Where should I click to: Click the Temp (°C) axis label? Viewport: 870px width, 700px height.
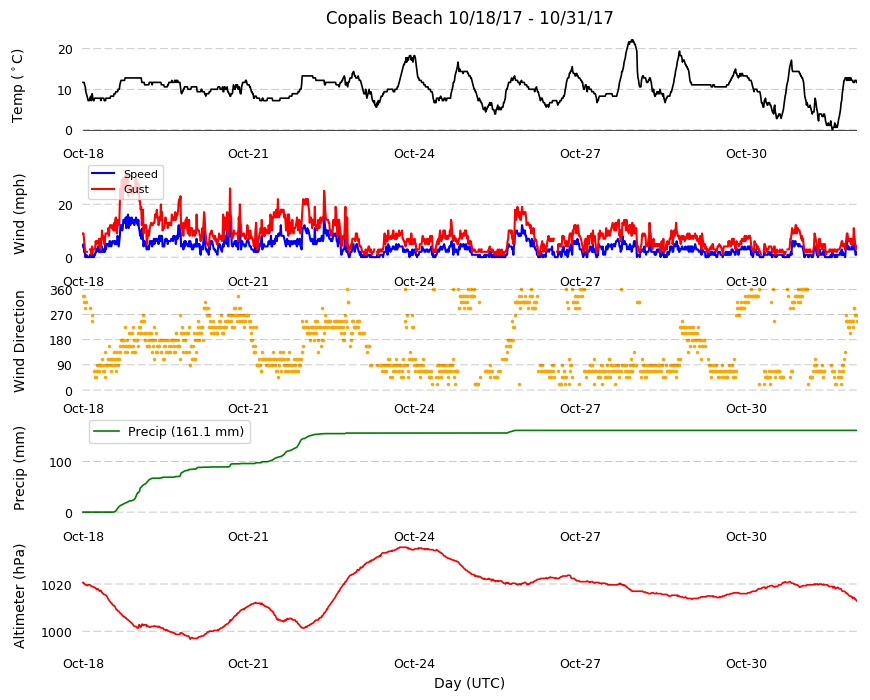click(x=18, y=86)
